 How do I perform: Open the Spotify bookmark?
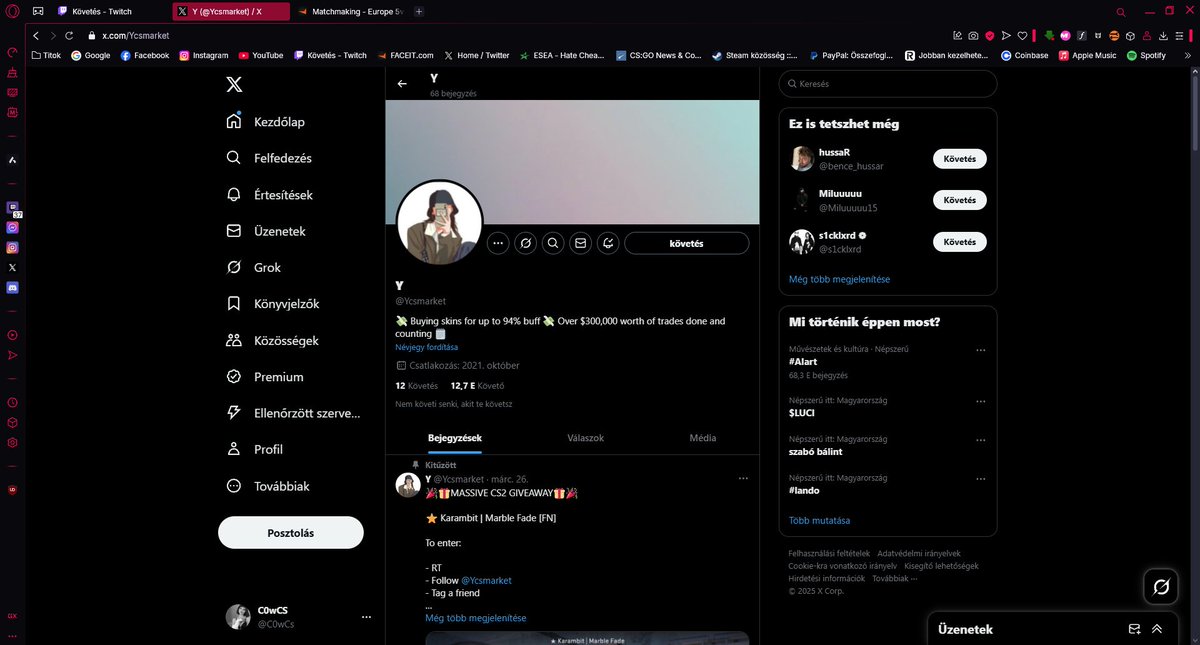(x=1146, y=56)
